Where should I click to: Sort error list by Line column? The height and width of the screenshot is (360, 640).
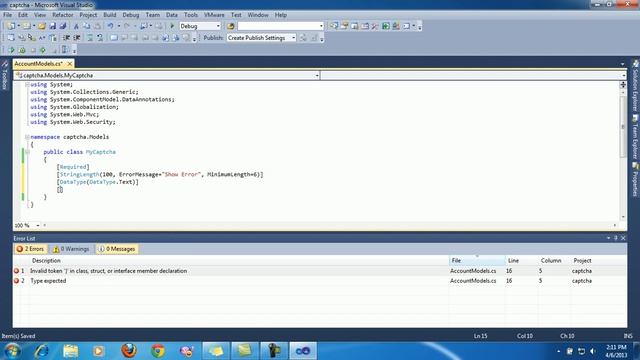tap(513, 260)
